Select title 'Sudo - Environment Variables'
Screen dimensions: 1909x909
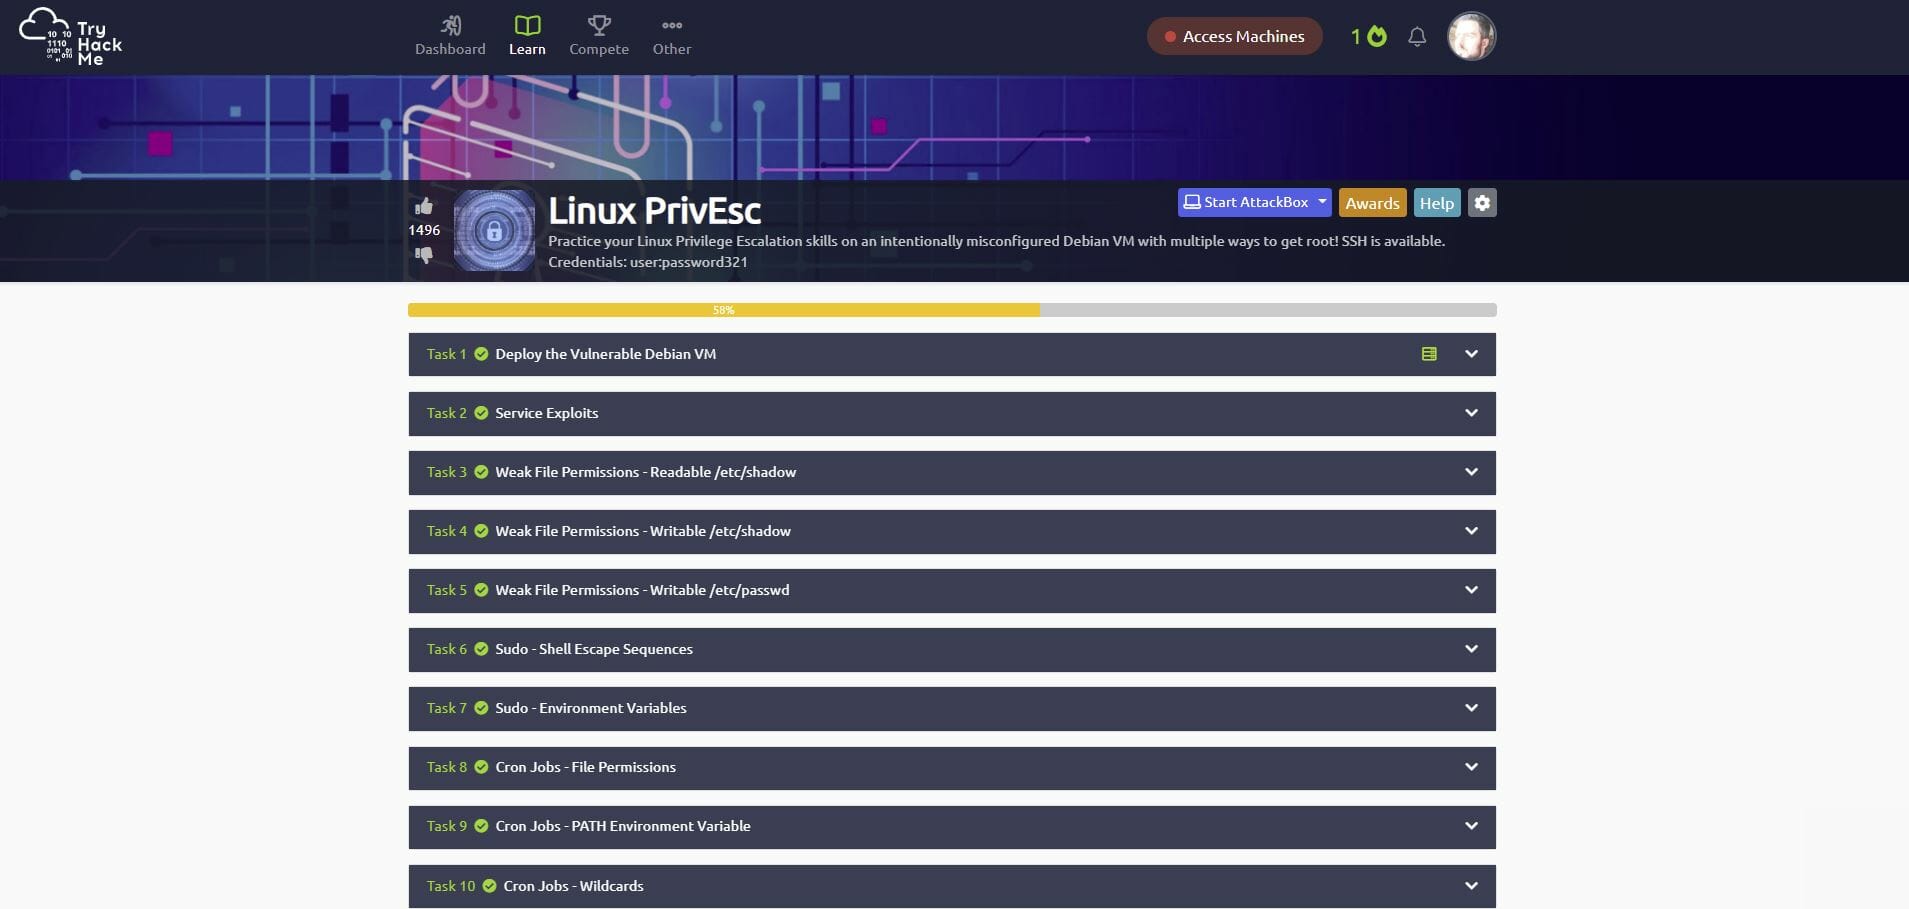pos(591,708)
